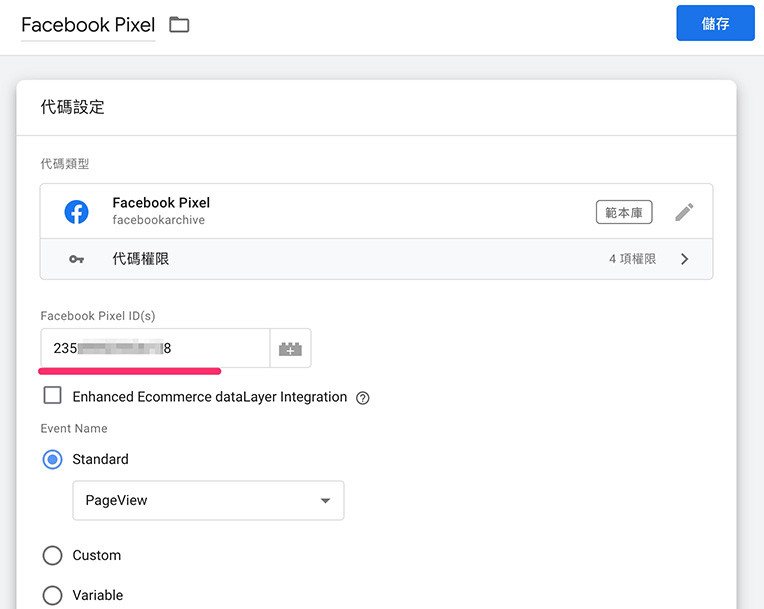Viewport: 764px width, 609px height.
Task: Expand permissions using the right chevron arrow
Action: pos(685,259)
